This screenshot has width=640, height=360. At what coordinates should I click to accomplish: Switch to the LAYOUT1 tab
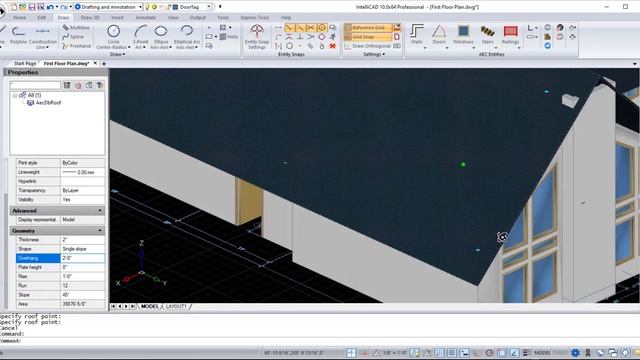pyautogui.click(x=176, y=306)
